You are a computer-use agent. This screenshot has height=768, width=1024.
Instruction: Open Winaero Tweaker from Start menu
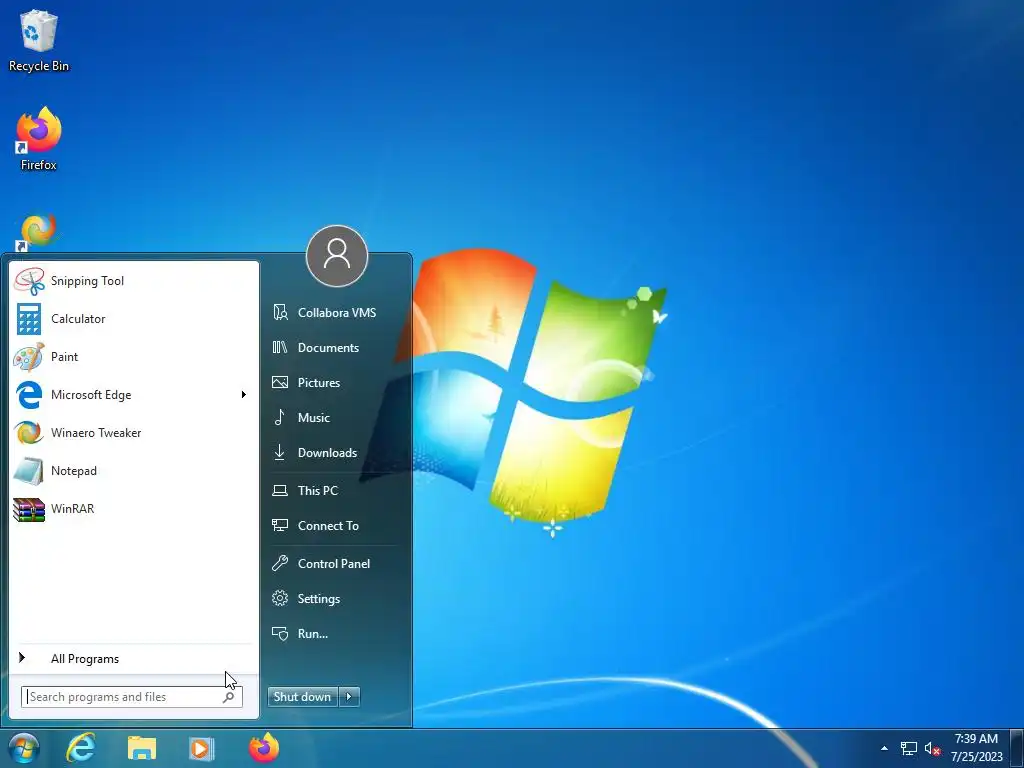pos(134,432)
